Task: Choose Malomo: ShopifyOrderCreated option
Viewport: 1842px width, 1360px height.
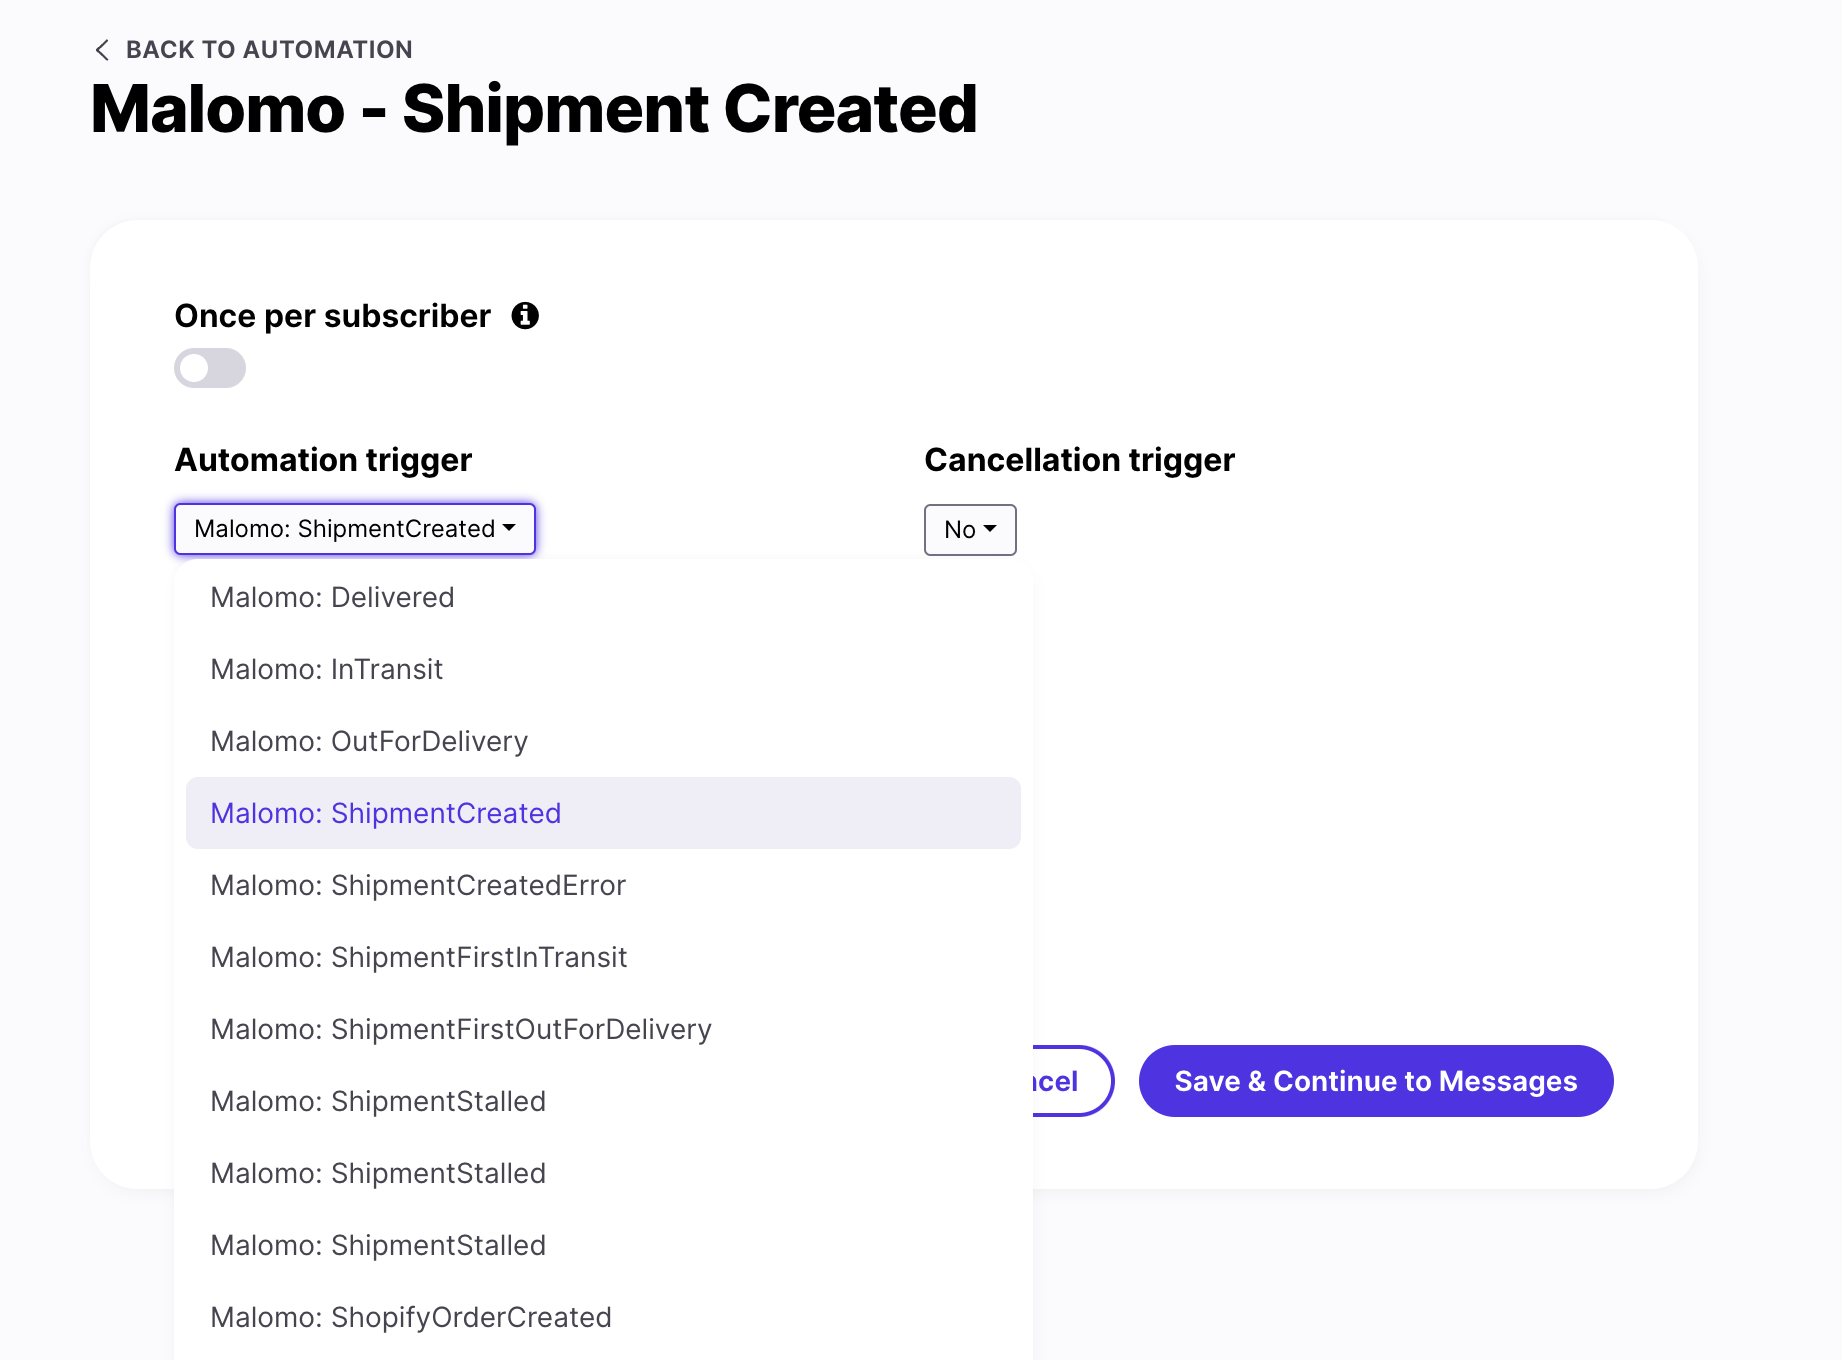Action: click(x=411, y=1318)
